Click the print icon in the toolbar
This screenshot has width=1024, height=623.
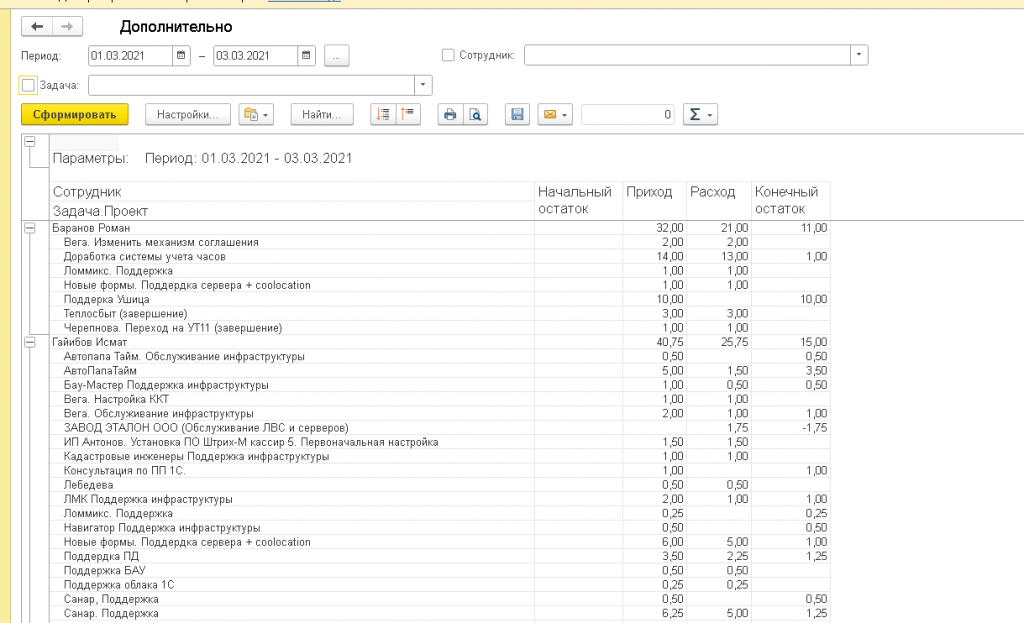pos(450,115)
